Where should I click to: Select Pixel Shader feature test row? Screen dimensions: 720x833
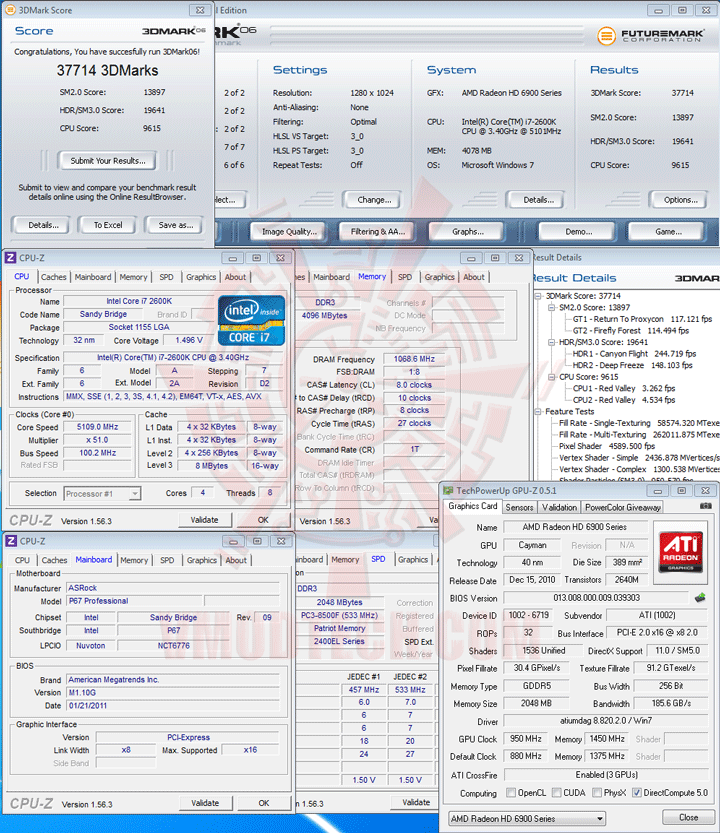(607, 446)
